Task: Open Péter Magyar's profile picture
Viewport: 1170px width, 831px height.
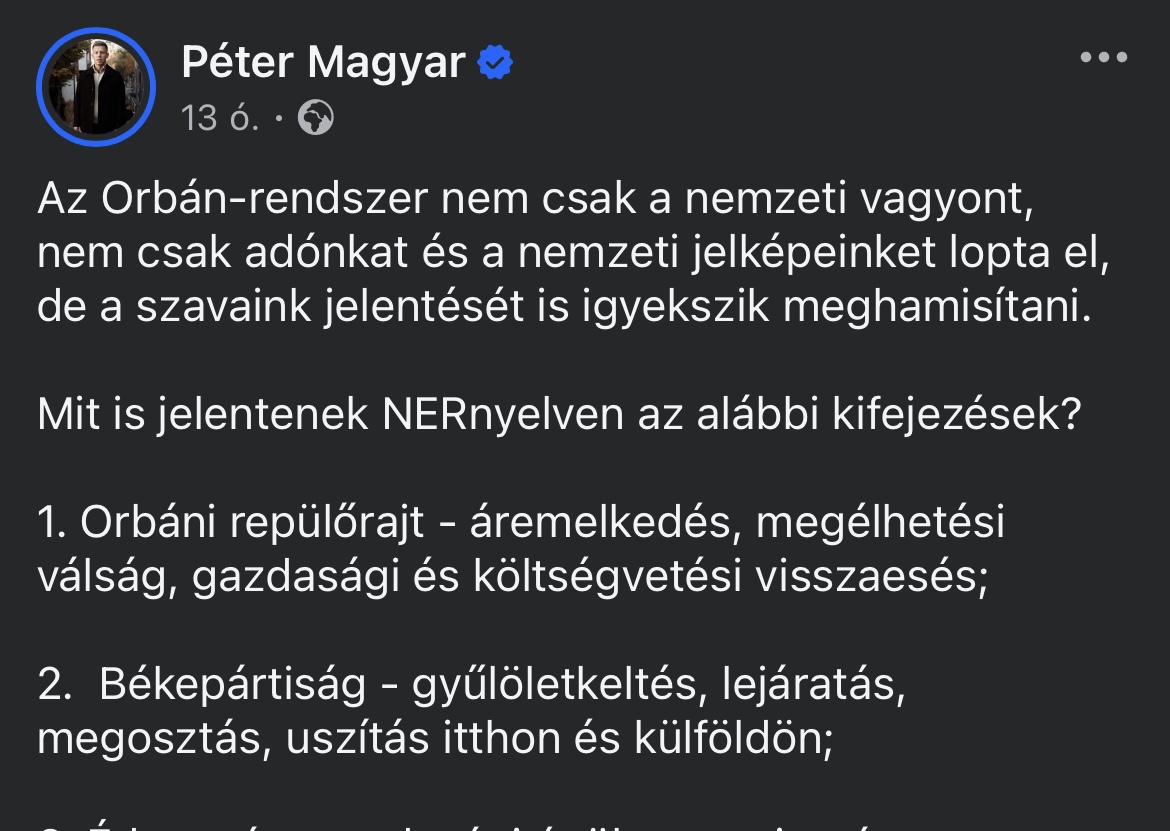Action: (96, 87)
